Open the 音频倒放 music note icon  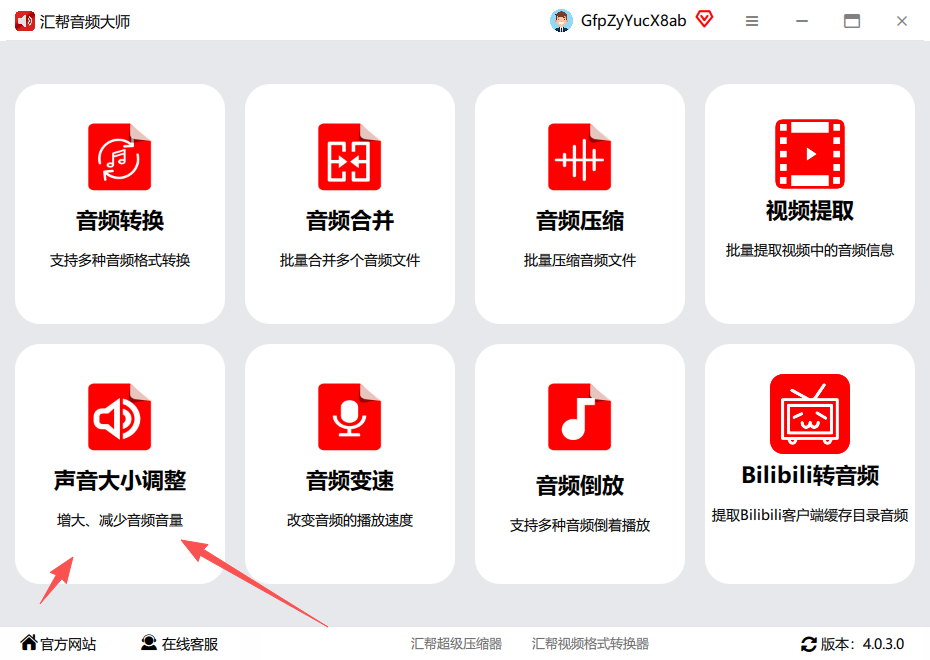(579, 416)
